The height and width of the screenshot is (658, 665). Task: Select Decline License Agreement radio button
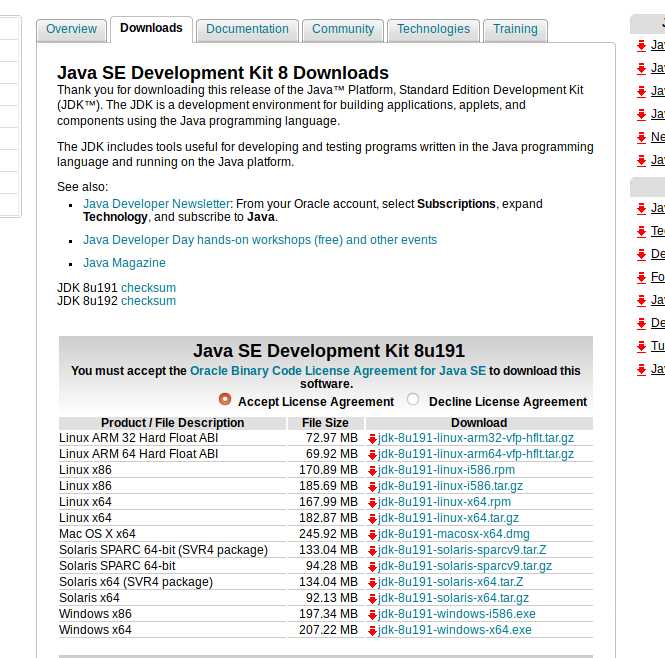click(x=413, y=399)
